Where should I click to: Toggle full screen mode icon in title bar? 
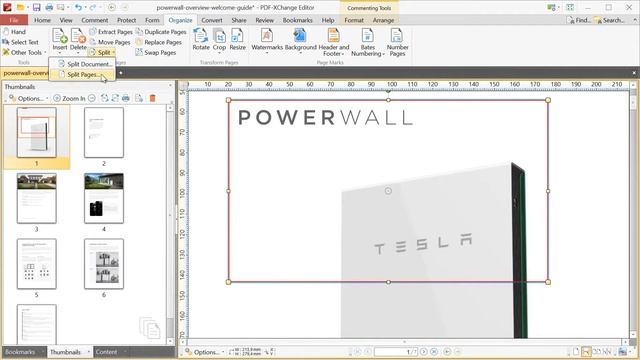click(x=570, y=7)
